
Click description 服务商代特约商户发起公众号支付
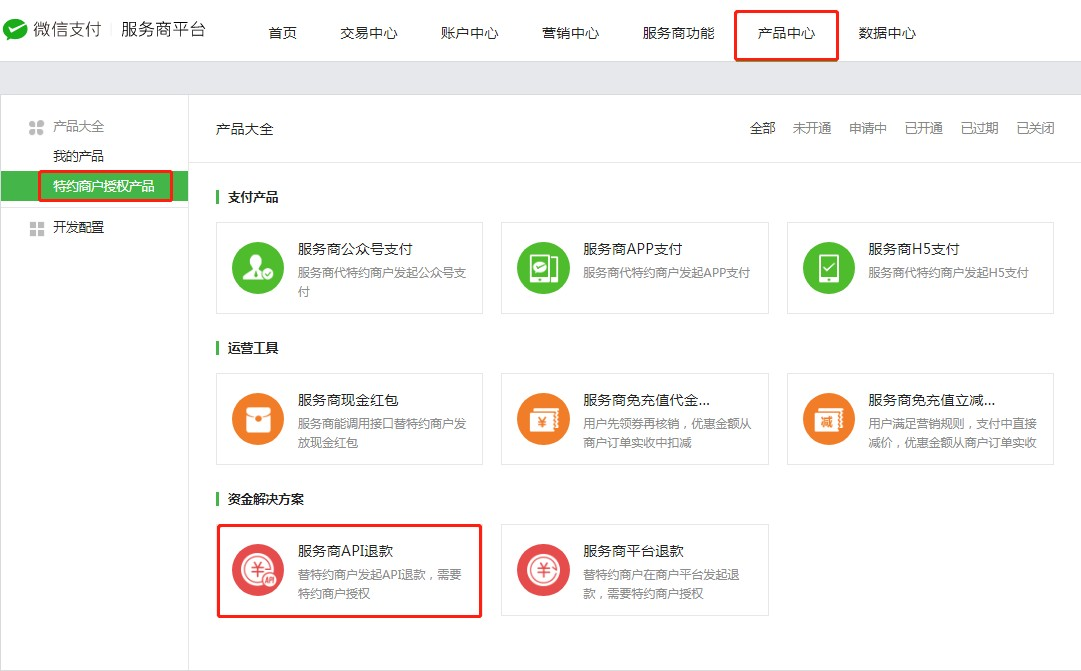coord(382,282)
